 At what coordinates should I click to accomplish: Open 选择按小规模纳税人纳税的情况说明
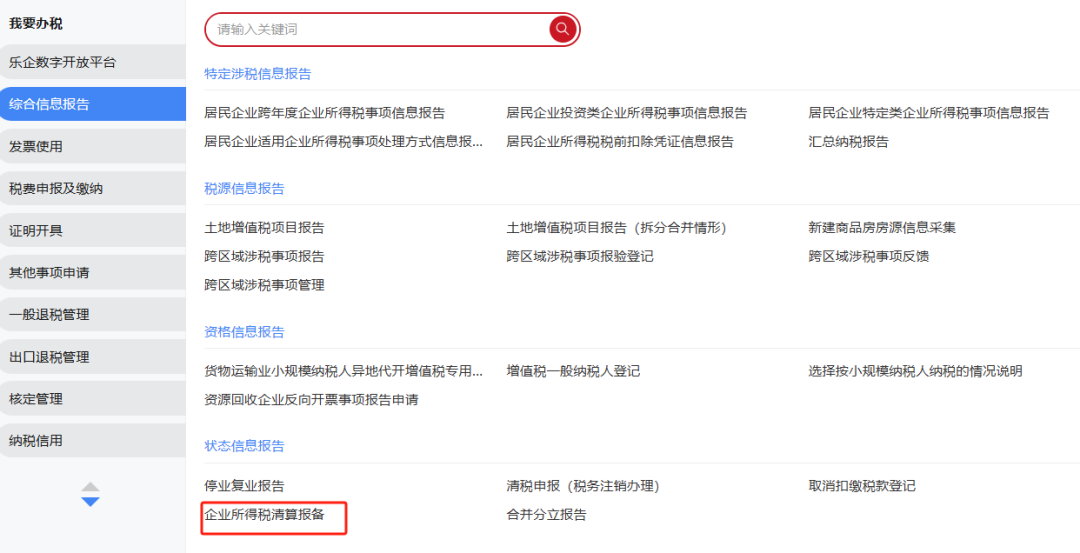point(915,372)
